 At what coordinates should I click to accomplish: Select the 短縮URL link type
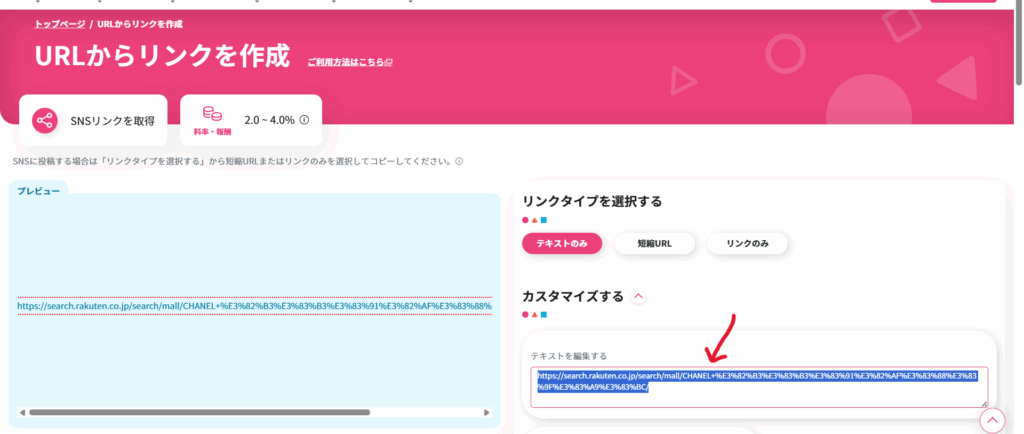(654, 243)
